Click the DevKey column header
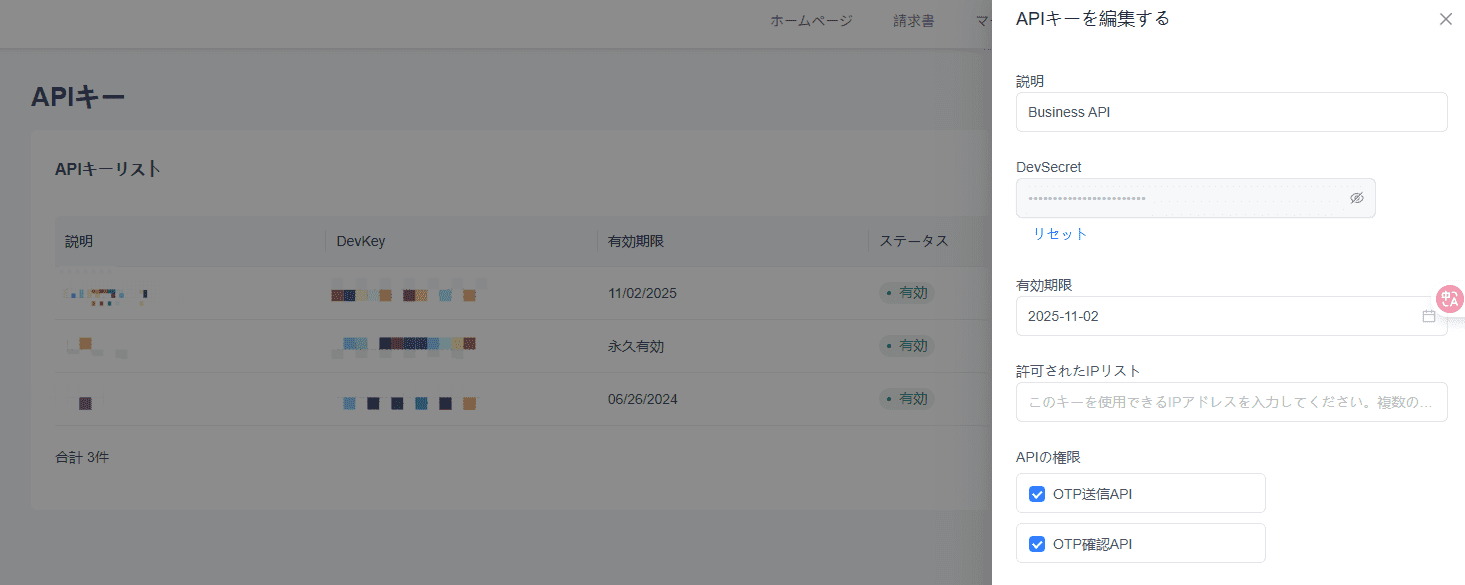Image resolution: width=1465 pixels, height=585 pixels. point(361,241)
